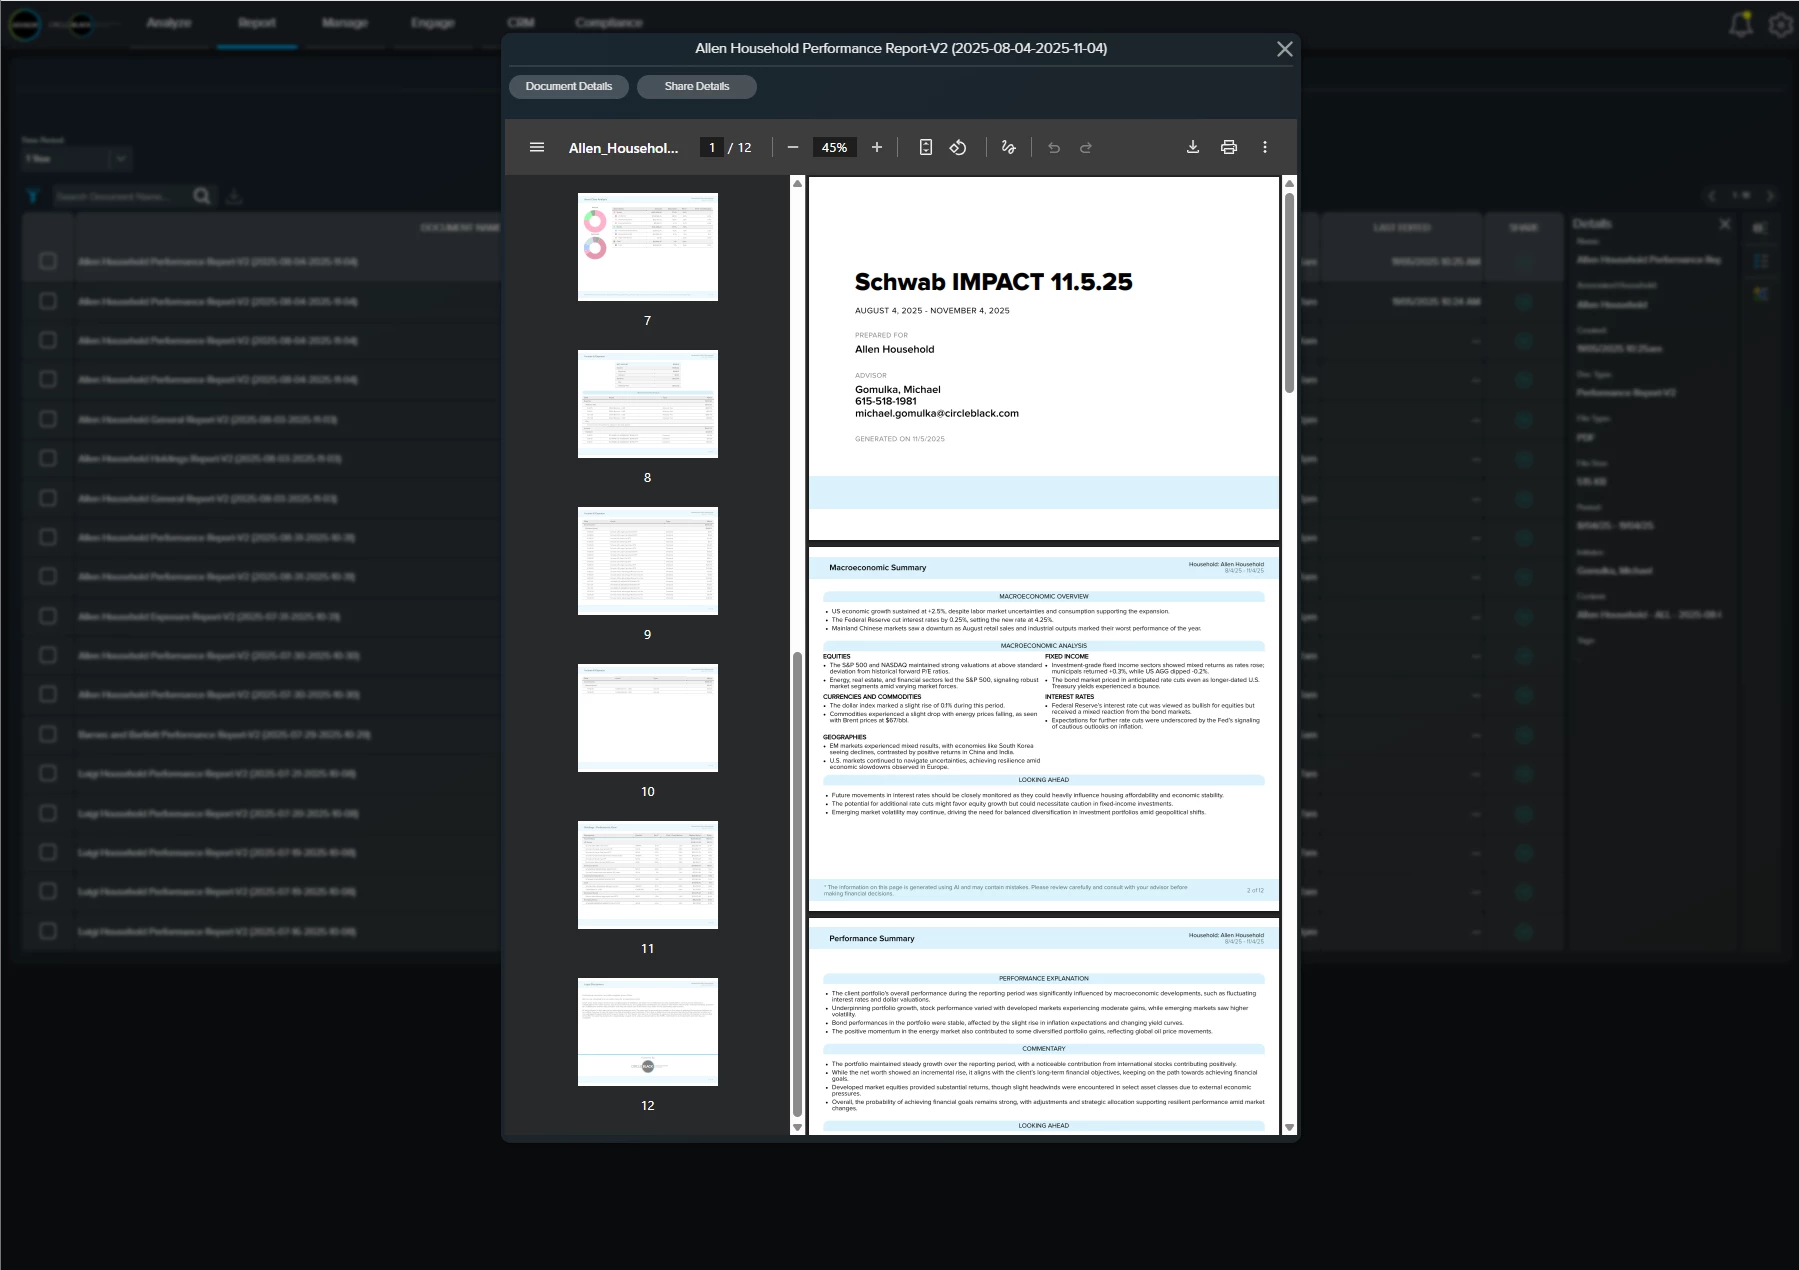Close the Allen Household report dialog

tap(1285, 49)
